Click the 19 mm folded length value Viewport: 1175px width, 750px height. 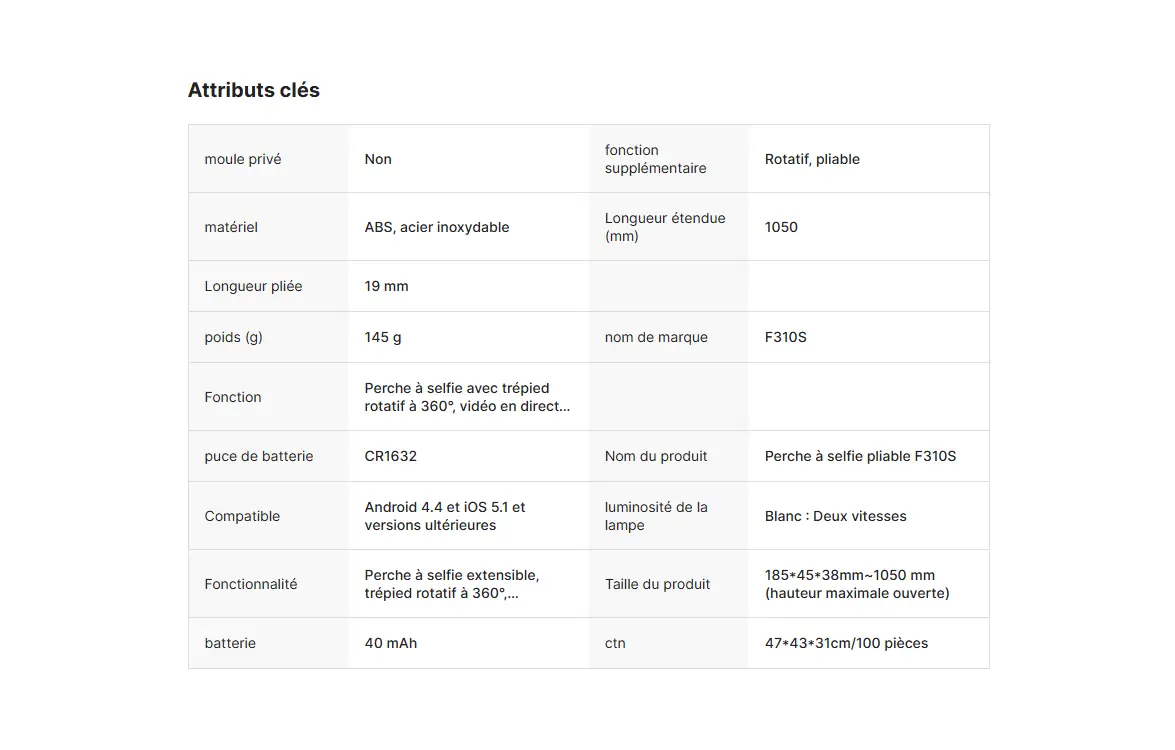386,286
